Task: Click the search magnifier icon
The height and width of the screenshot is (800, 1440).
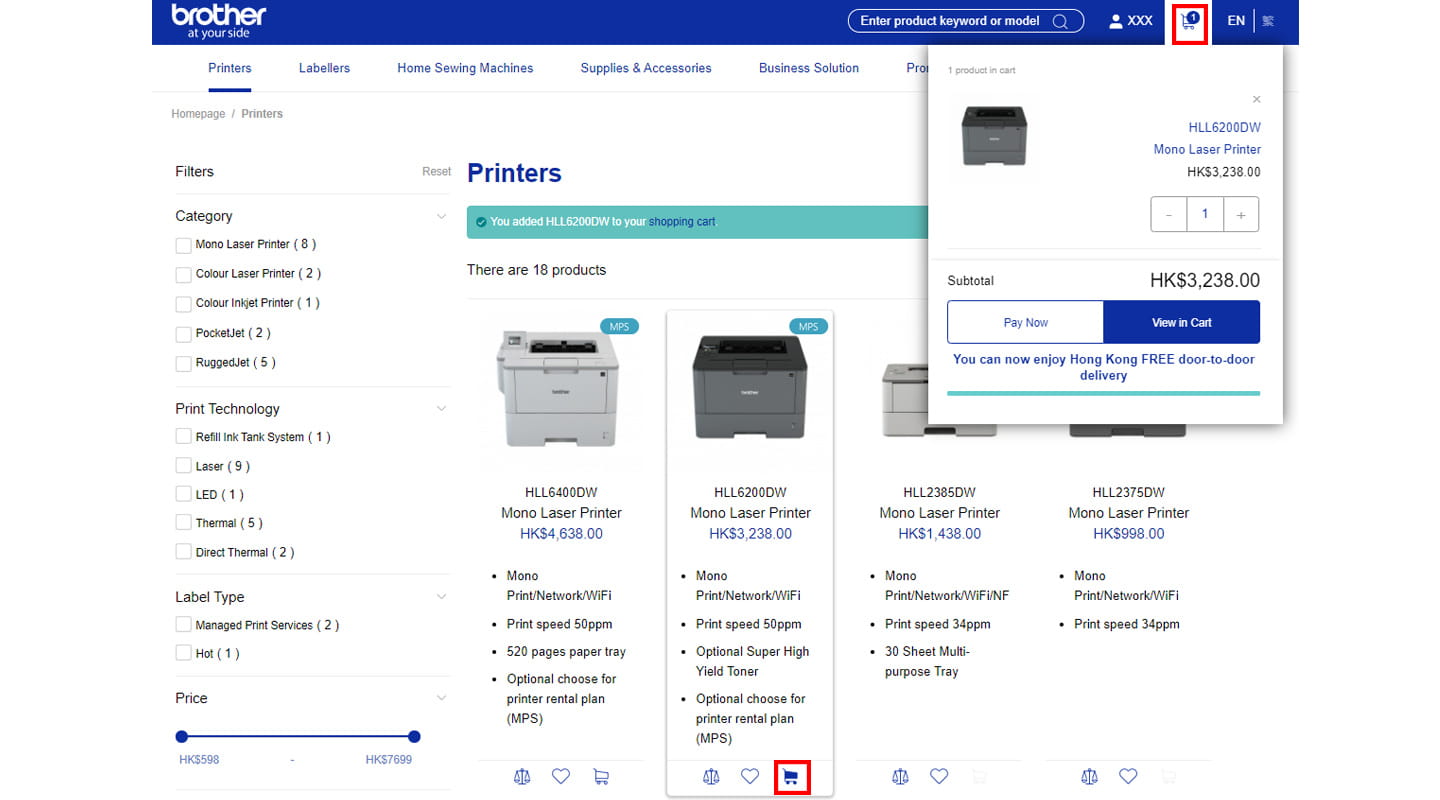Action: pos(1060,21)
